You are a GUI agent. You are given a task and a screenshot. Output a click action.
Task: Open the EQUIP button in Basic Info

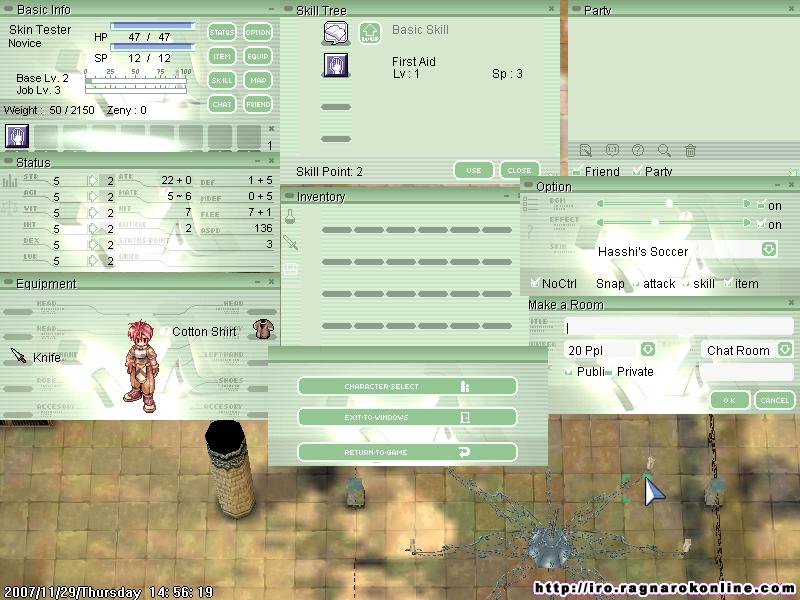point(258,56)
